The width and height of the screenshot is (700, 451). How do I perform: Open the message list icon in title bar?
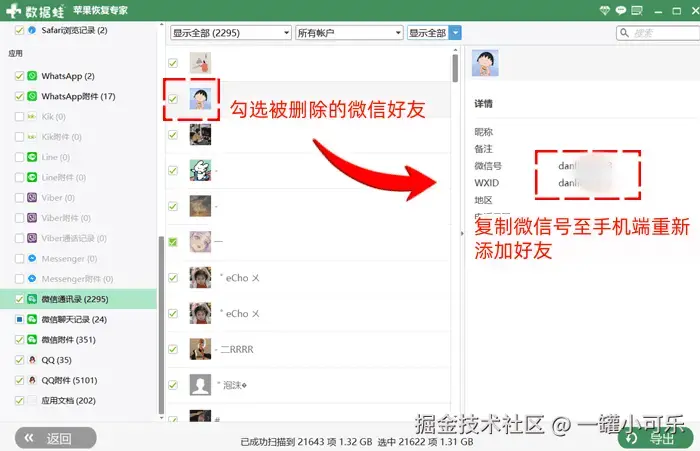pos(637,10)
